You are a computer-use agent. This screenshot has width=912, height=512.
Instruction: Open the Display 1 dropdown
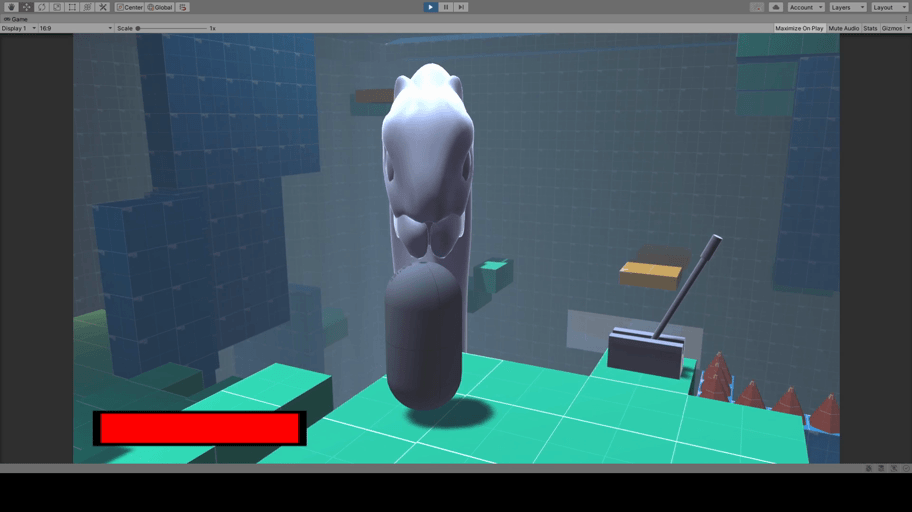(x=18, y=28)
